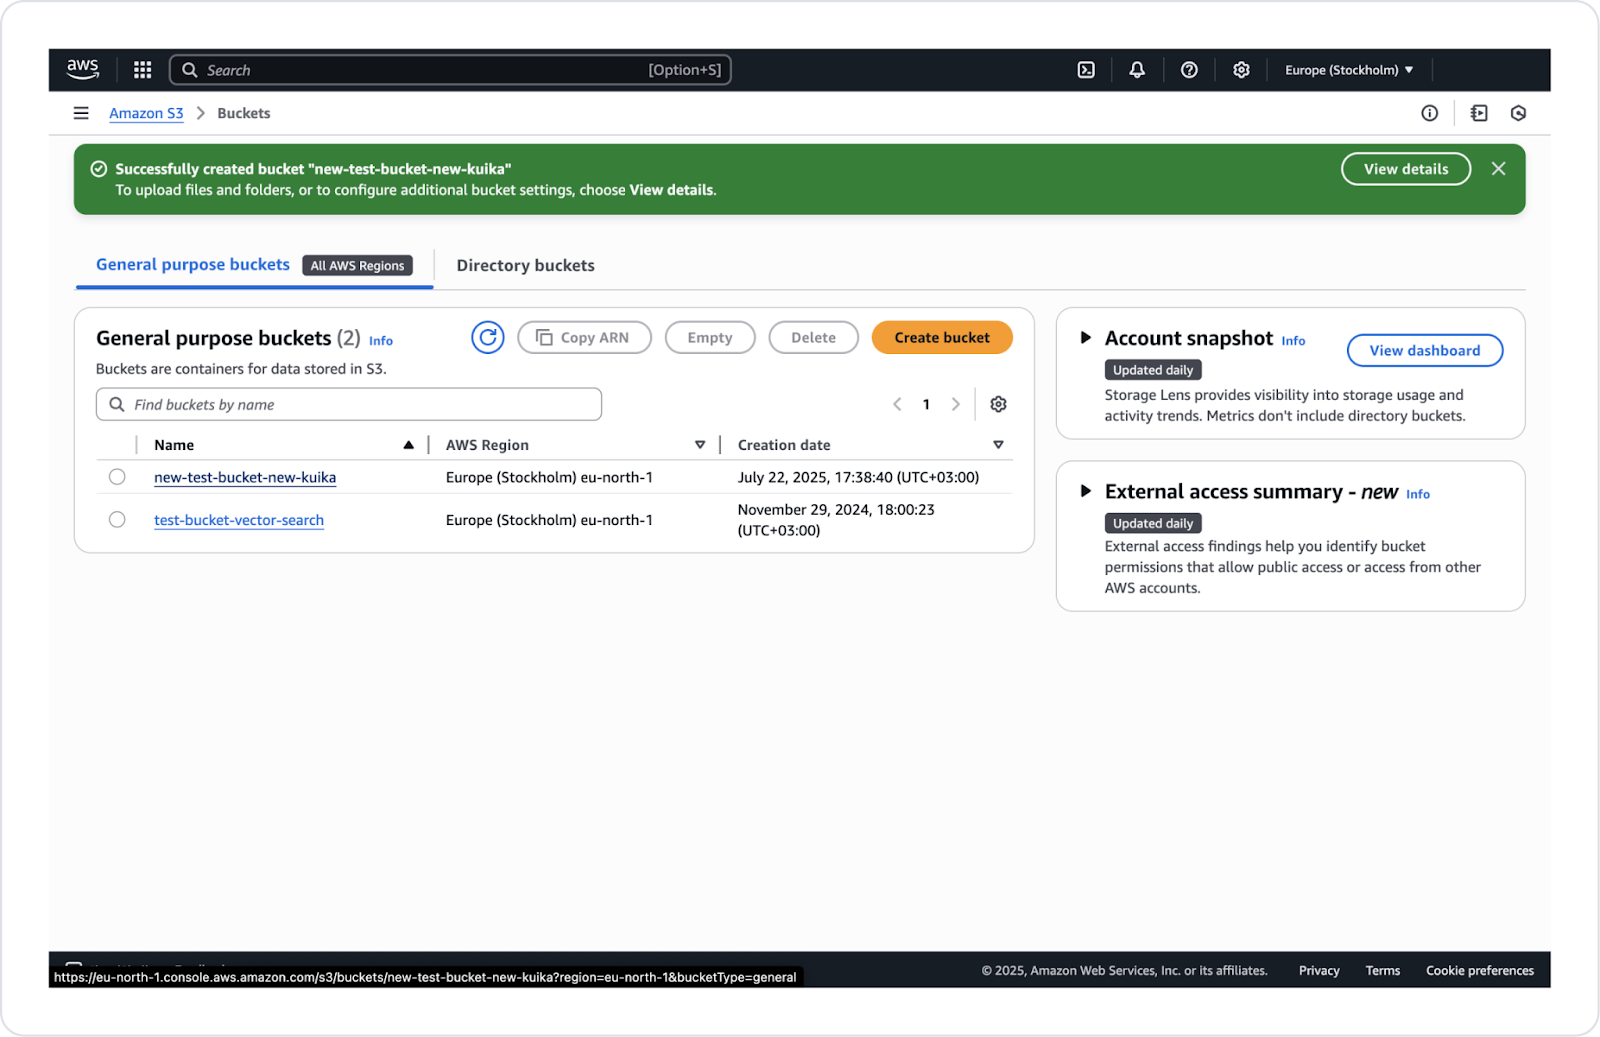The image size is (1600, 1037).
Task: Open Cookie preferences in footer
Action: (1480, 971)
